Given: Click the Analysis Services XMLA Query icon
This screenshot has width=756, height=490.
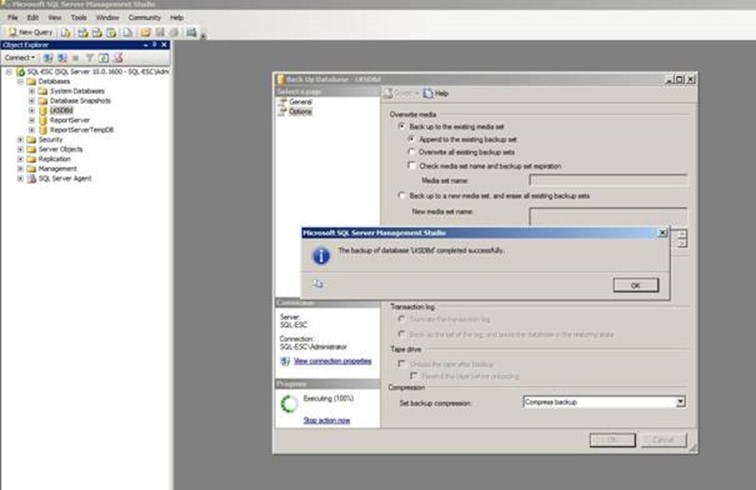Looking at the screenshot, I should (111, 32).
